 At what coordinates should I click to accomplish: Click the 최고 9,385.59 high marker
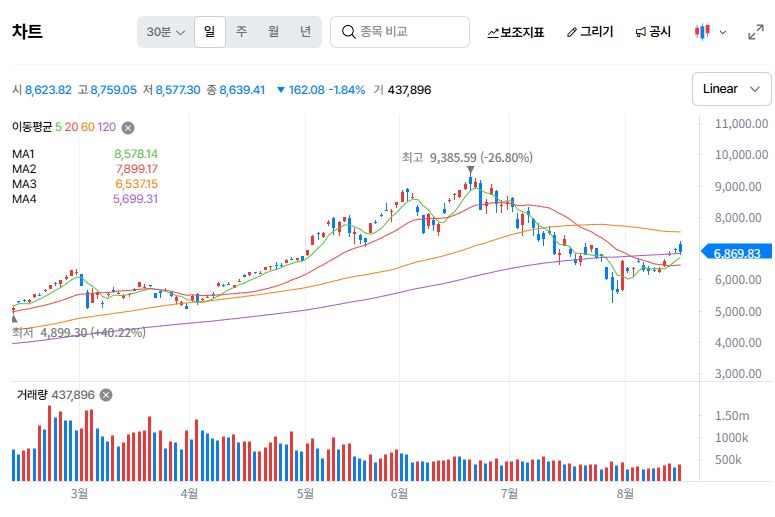point(467,158)
